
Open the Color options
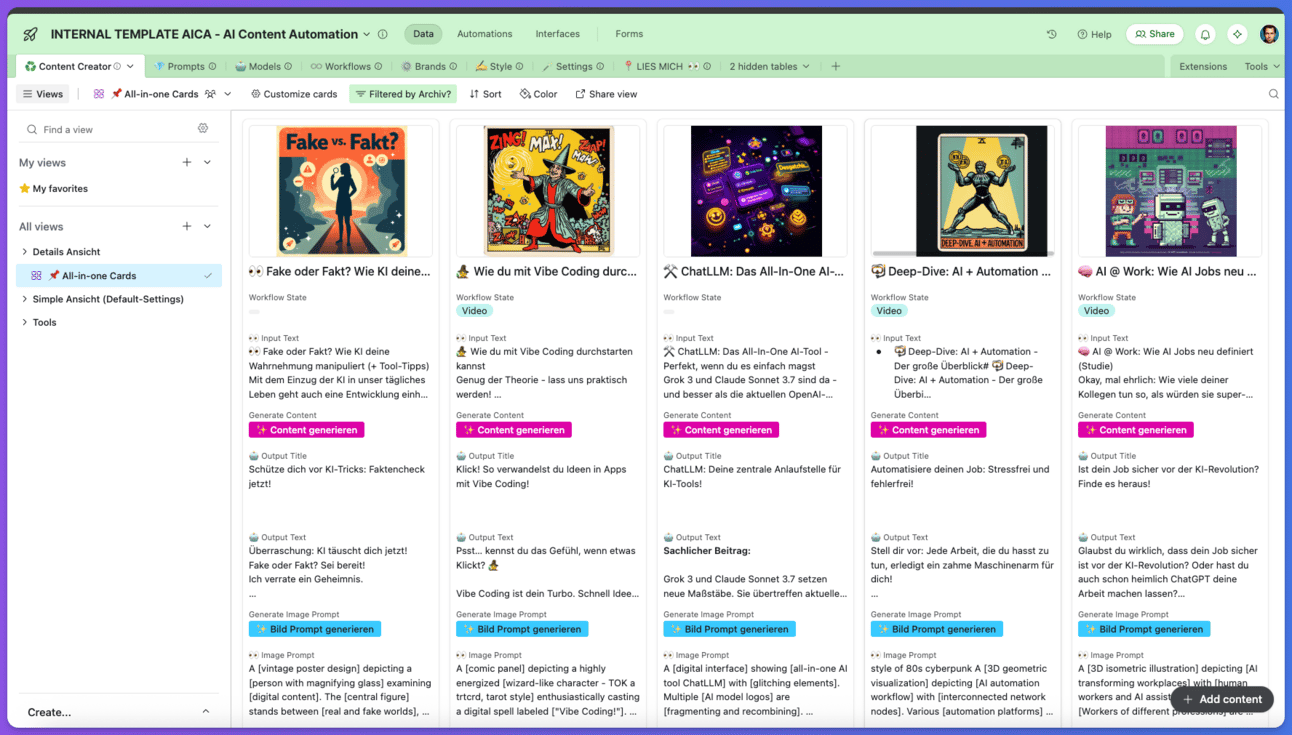[x=538, y=94]
